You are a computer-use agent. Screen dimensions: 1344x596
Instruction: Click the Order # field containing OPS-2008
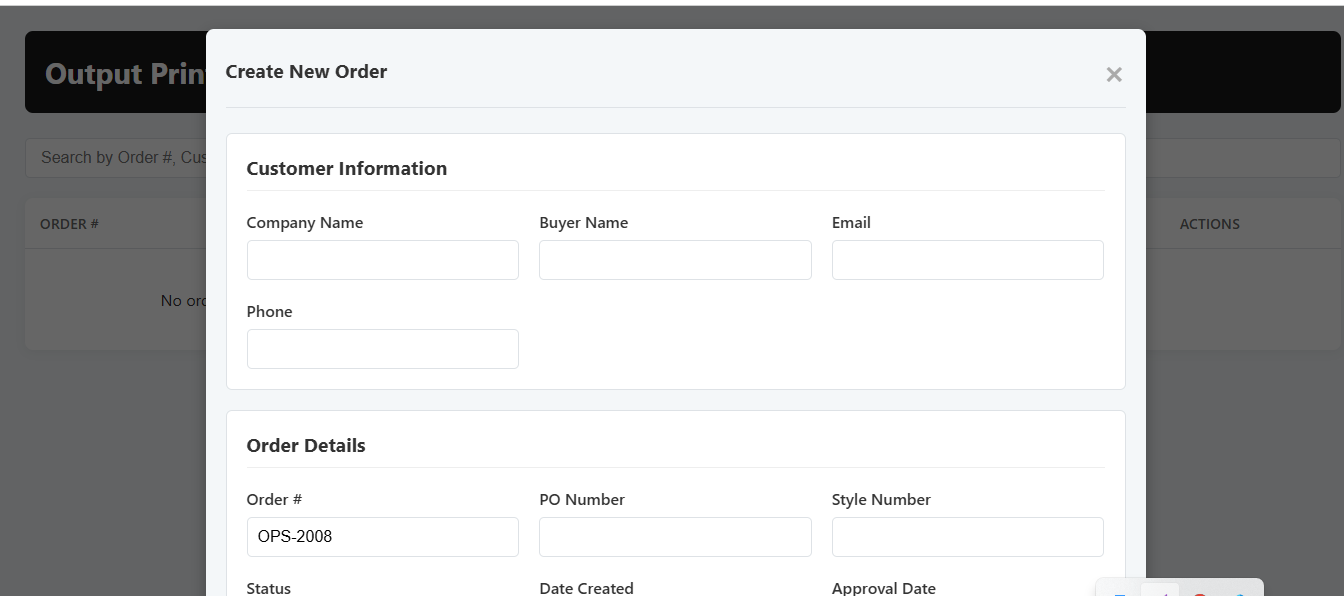[x=382, y=537]
